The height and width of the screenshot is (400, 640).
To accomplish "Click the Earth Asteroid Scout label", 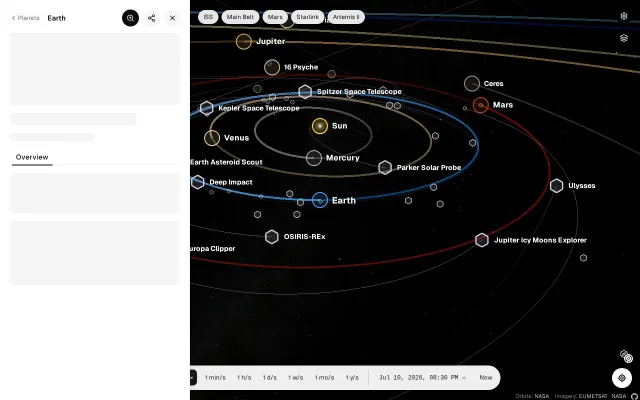I will point(227,162).
